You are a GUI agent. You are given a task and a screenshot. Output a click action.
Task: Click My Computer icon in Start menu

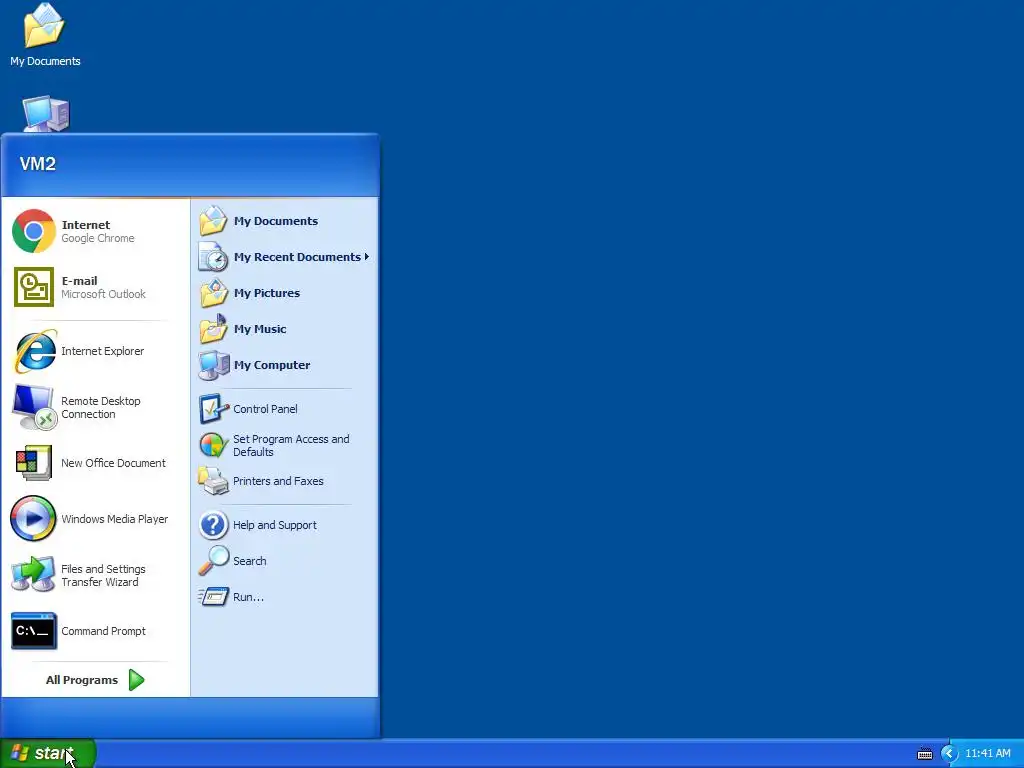214,365
